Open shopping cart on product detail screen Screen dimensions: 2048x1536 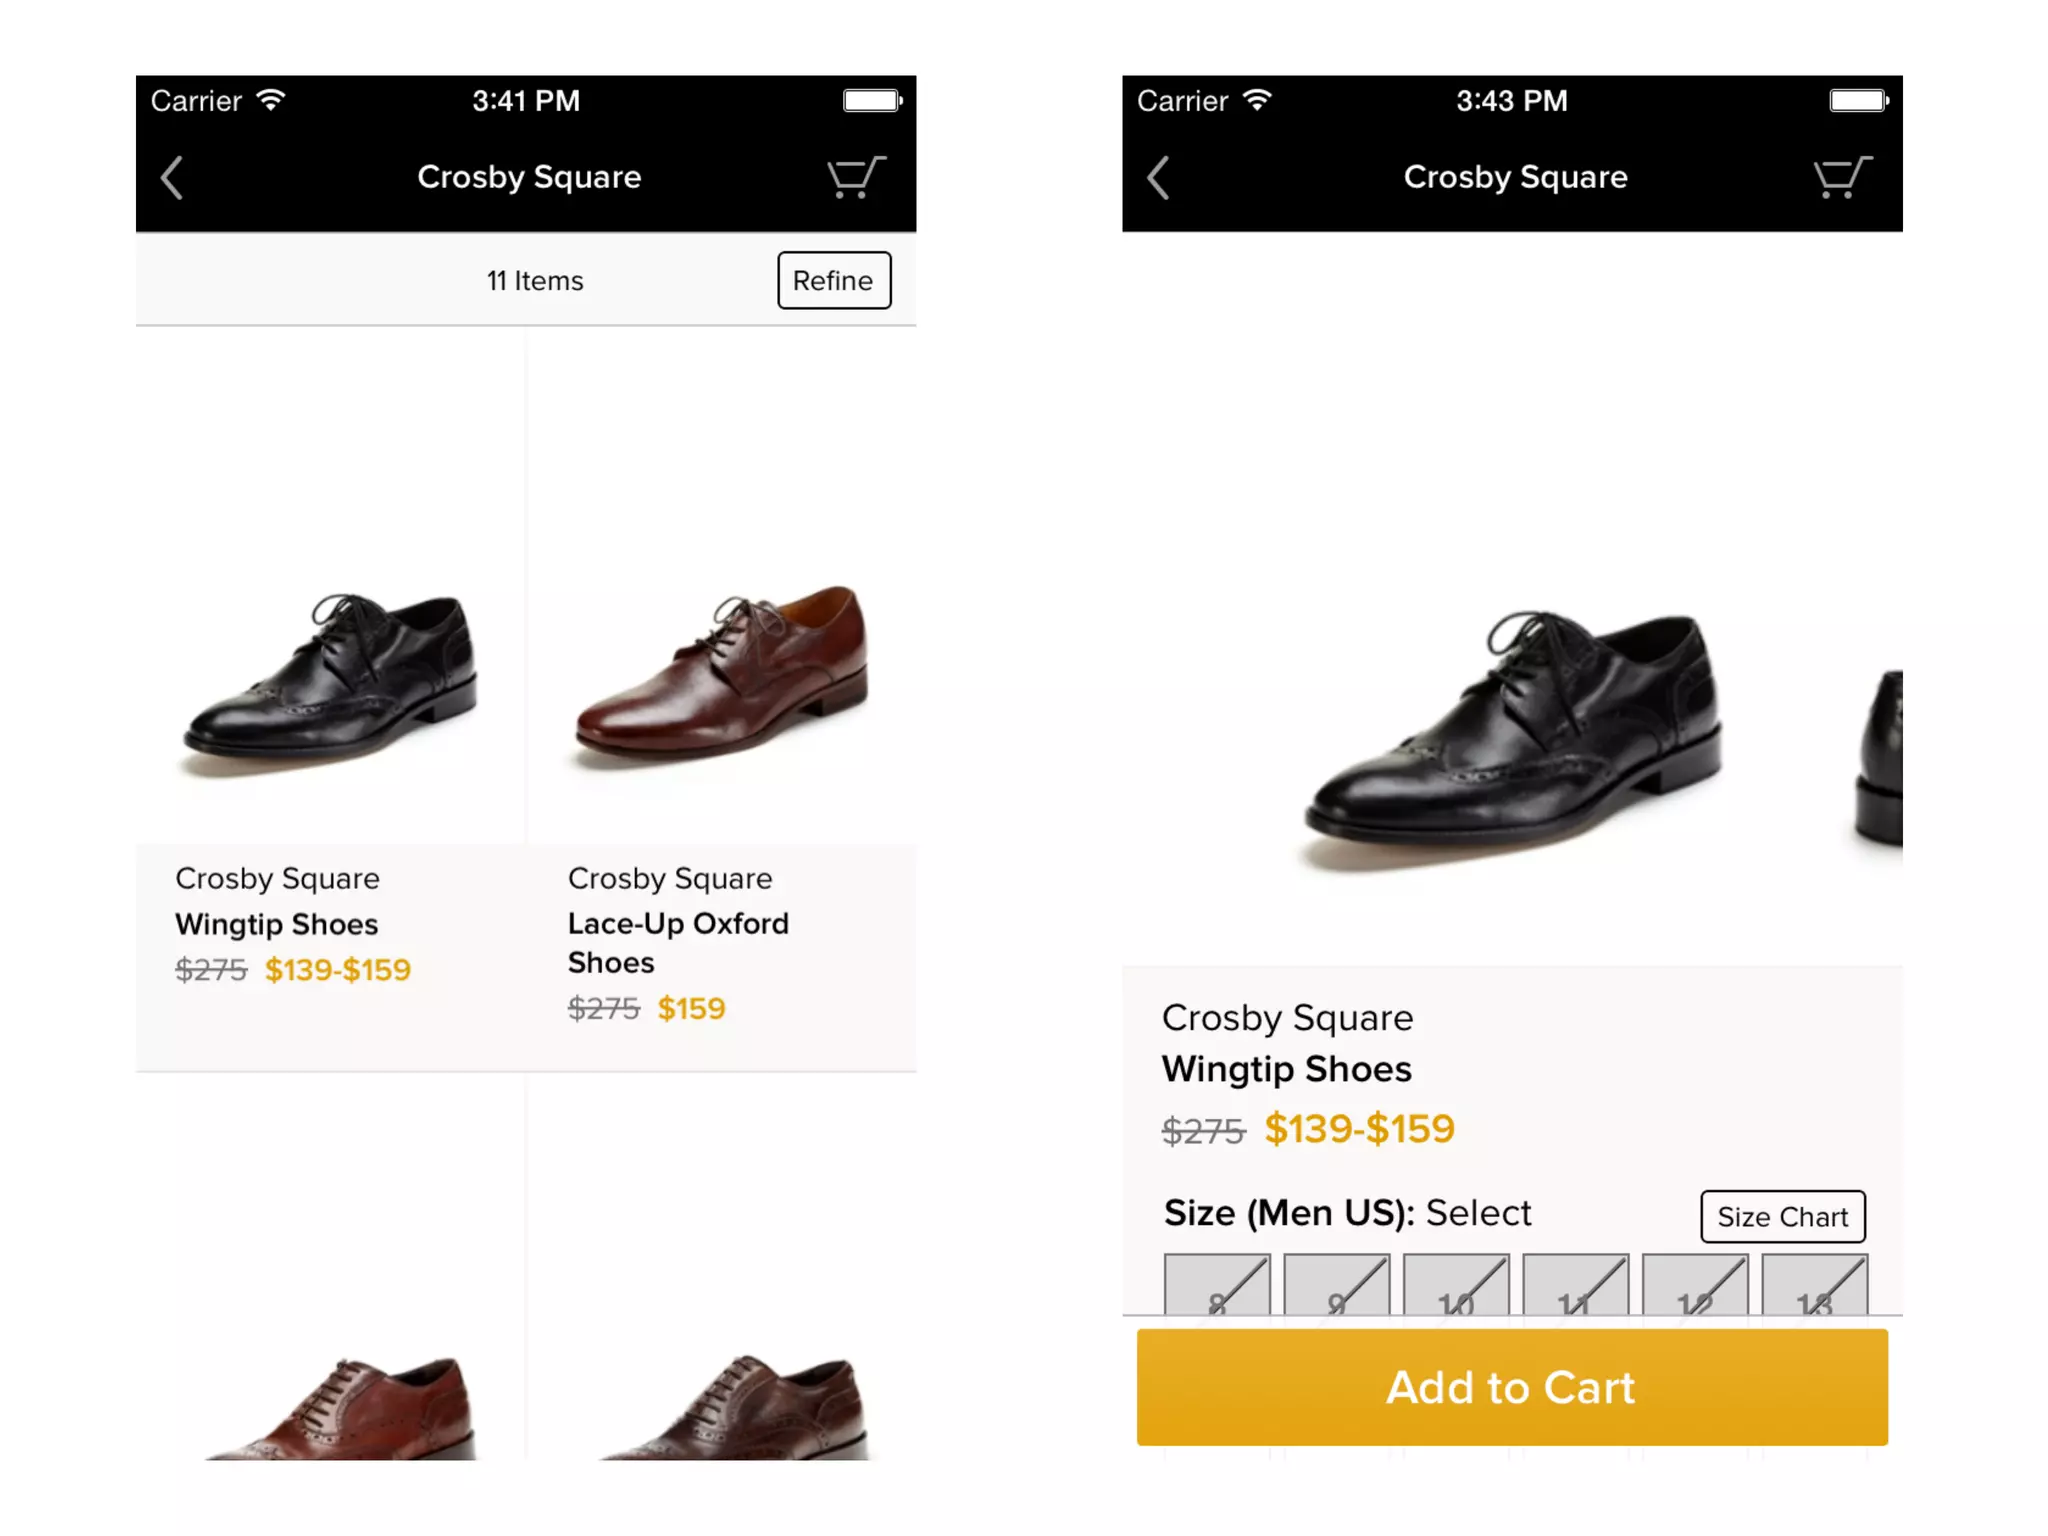pyautogui.click(x=1841, y=178)
